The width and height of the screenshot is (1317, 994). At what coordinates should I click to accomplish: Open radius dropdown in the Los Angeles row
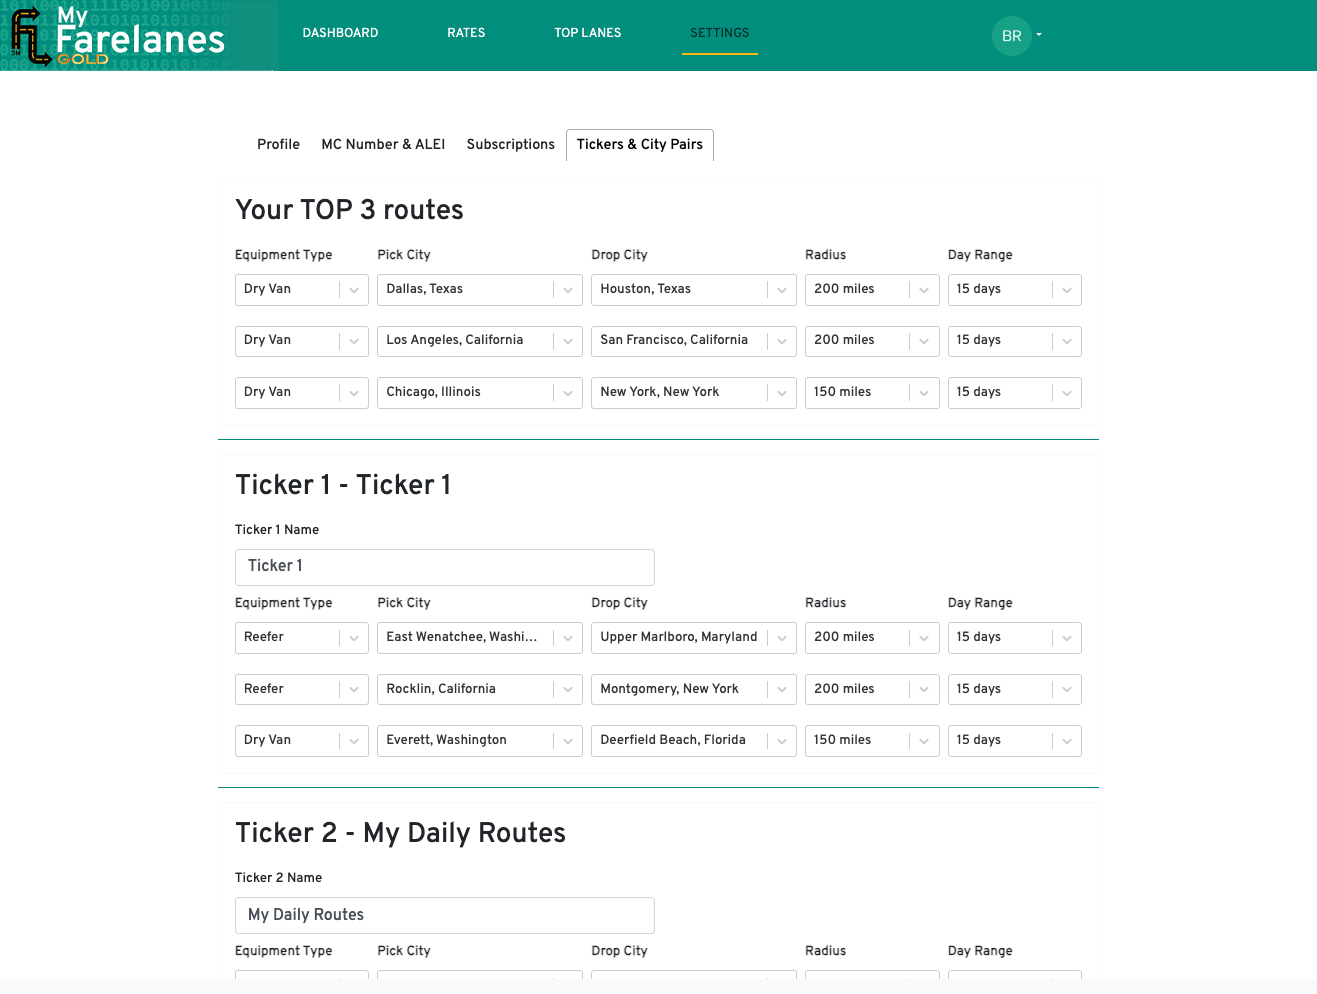point(872,340)
